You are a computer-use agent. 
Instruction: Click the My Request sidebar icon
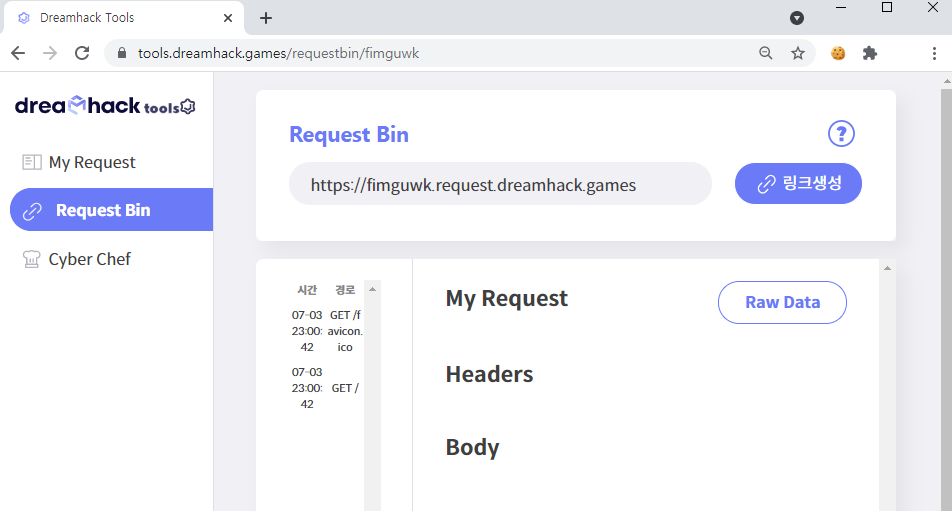click(32, 162)
